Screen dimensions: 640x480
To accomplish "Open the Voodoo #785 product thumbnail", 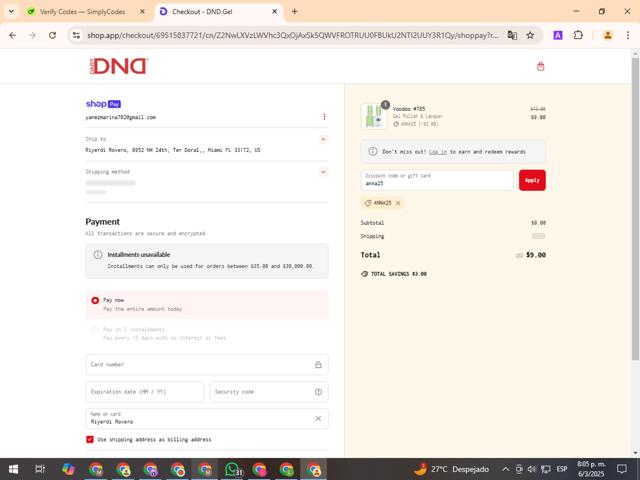I will pos(374,116).
